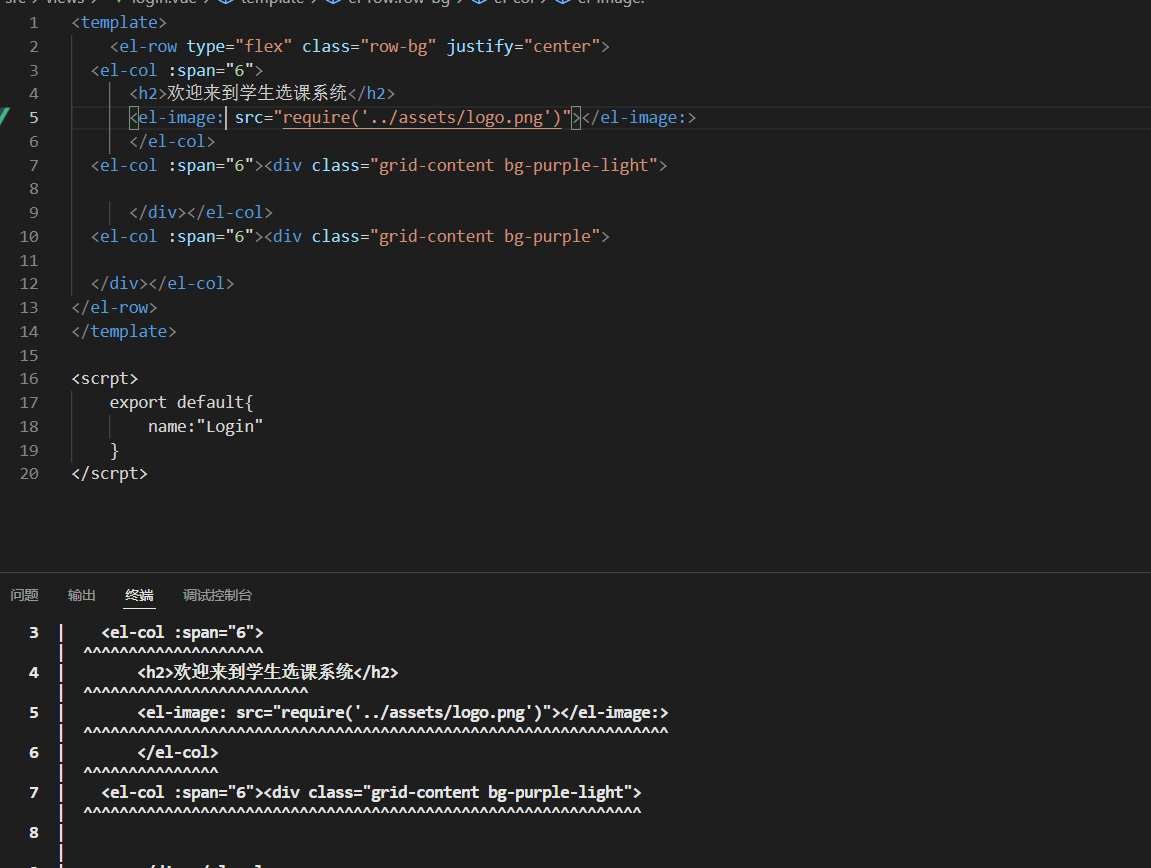Image resolution: width=1151 pixels, height=868 pixels.
Task: Click the el-image line in the terminal output
Action: click(402, 713)
